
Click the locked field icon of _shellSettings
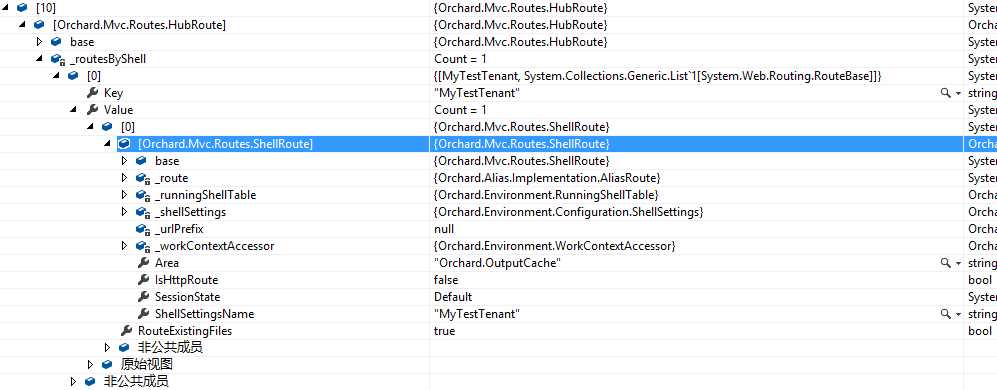click(x=142, y=212)
